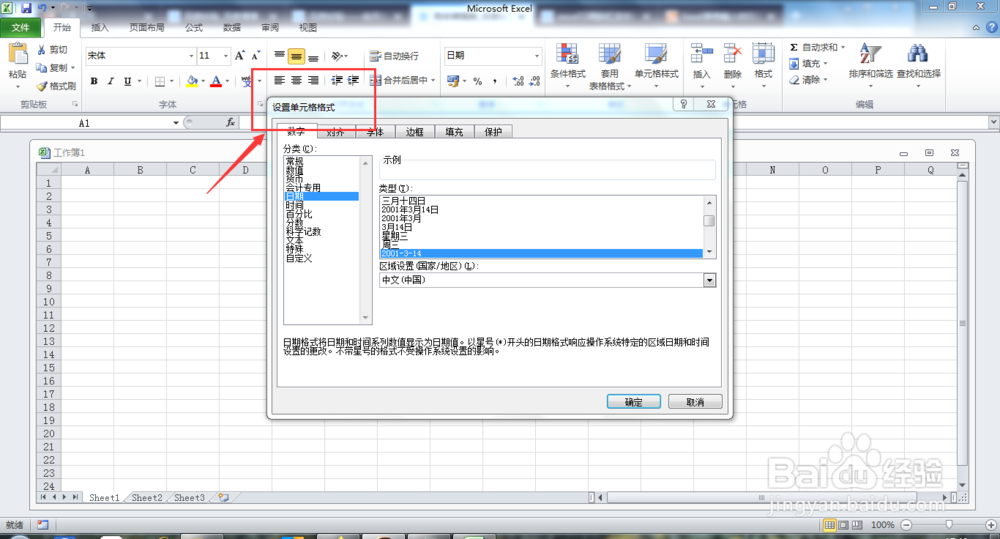This screenshot has height=539, width=1000.
Task: Click the fx Insert Function icon
Action: pyautogui.click(x=230, y=122)
